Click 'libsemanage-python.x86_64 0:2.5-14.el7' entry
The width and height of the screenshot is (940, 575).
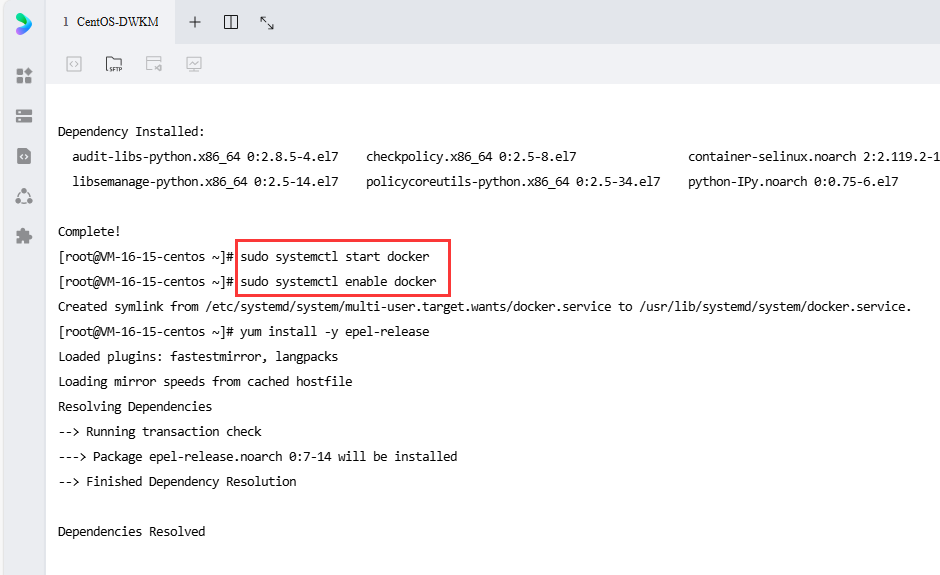[x=206, y=182]
